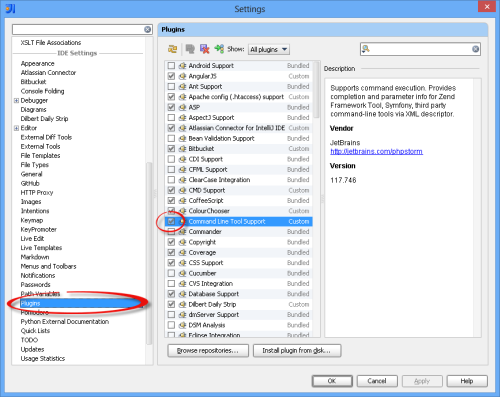Clear the settings search box using its X icon
This screenshot has height=397, width=500.
[147, 30]
